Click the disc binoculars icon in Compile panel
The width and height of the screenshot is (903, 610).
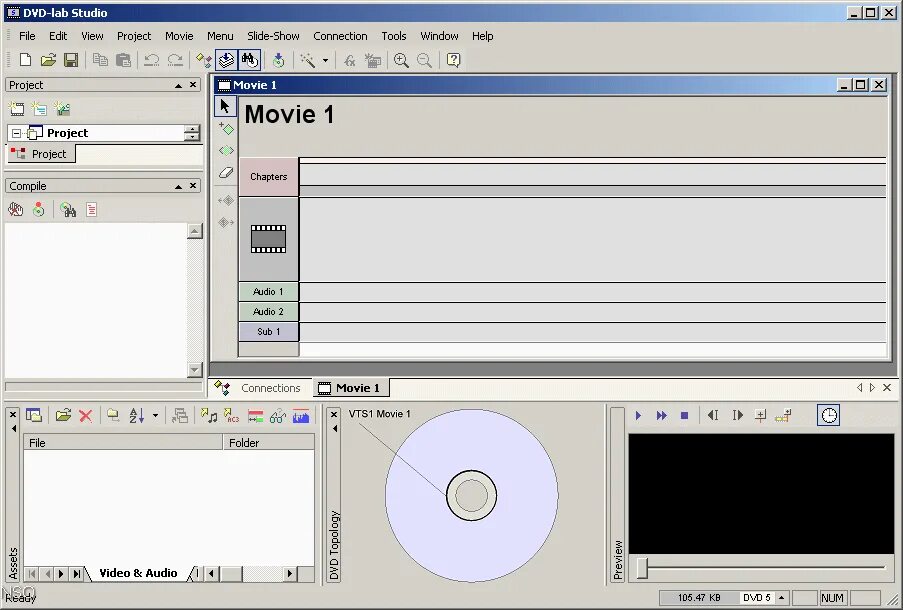coord(68,210)
